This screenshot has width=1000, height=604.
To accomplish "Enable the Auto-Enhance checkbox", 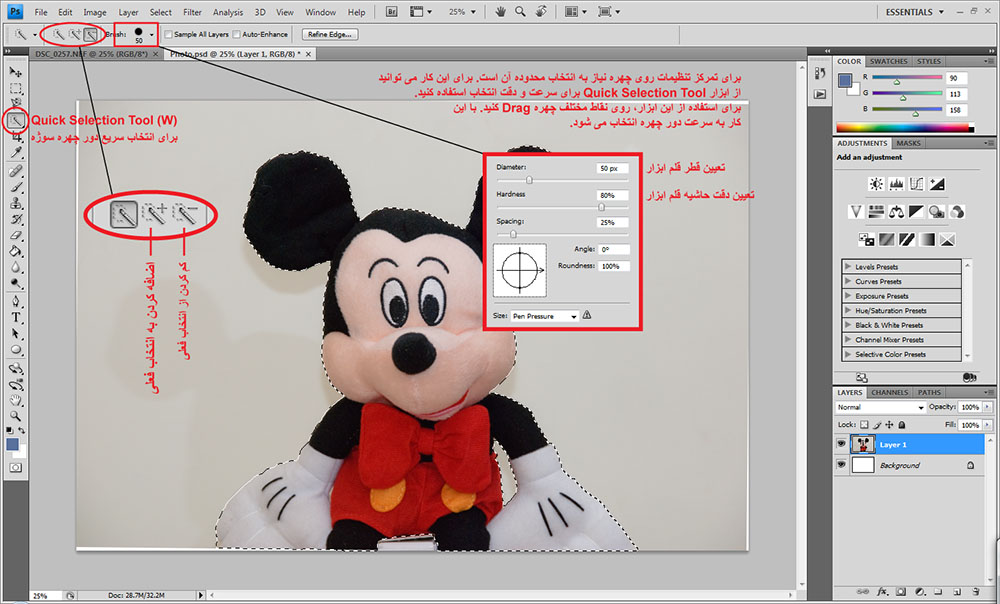I will [237, 34].
